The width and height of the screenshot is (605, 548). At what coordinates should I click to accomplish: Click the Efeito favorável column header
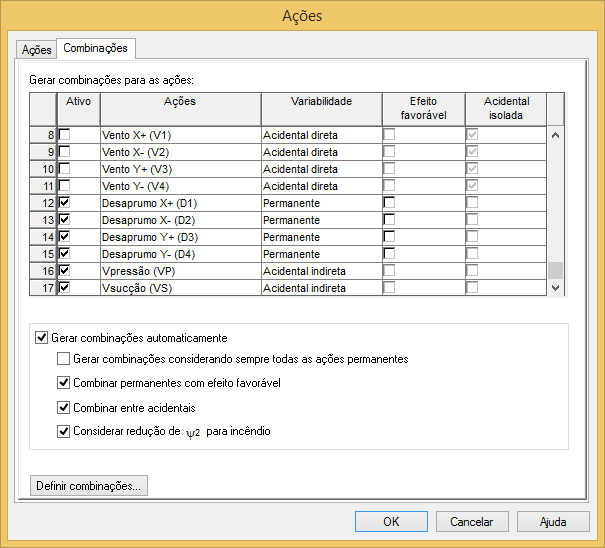pos(424,109)
